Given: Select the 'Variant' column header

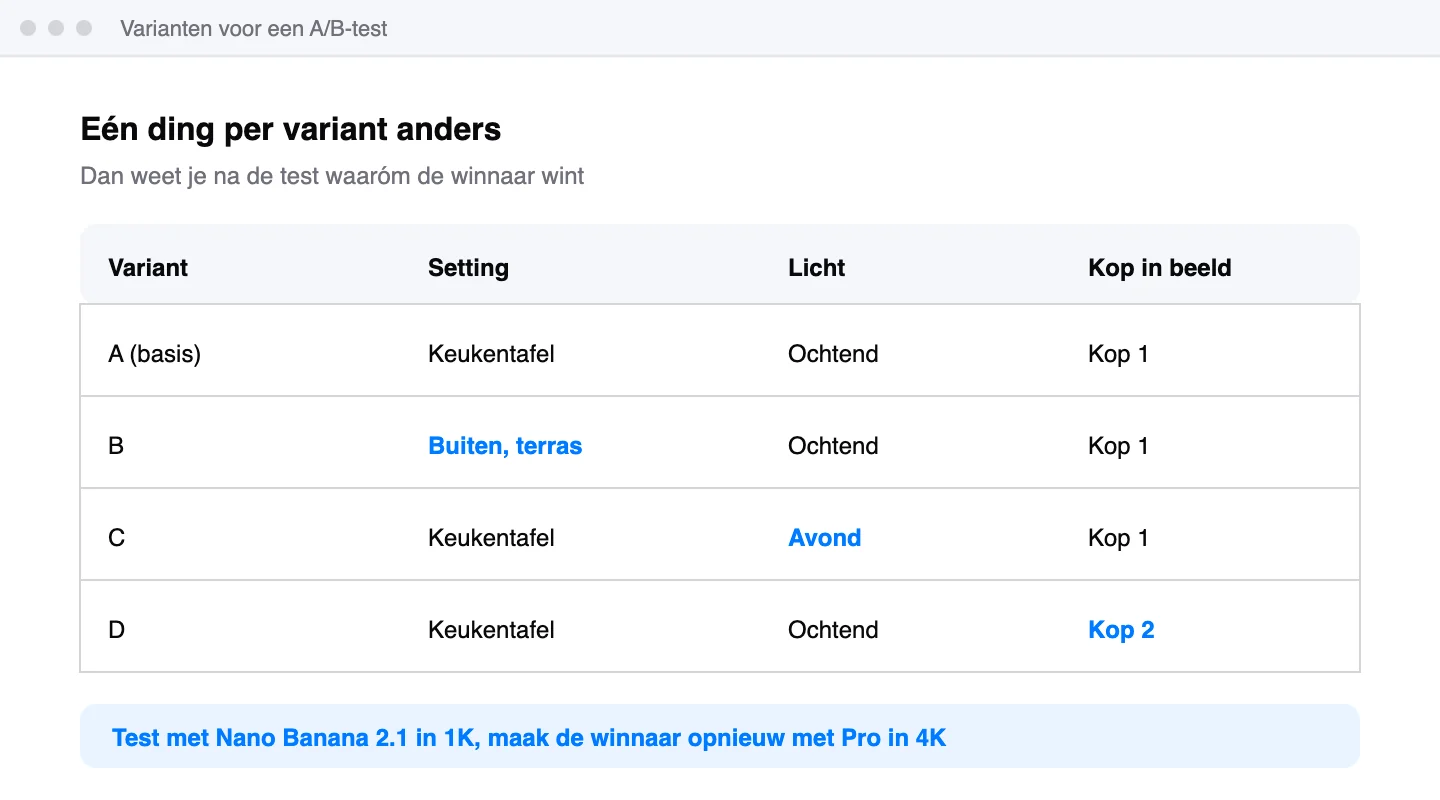Looking at the screenshot, I should [x=148, y=268].
